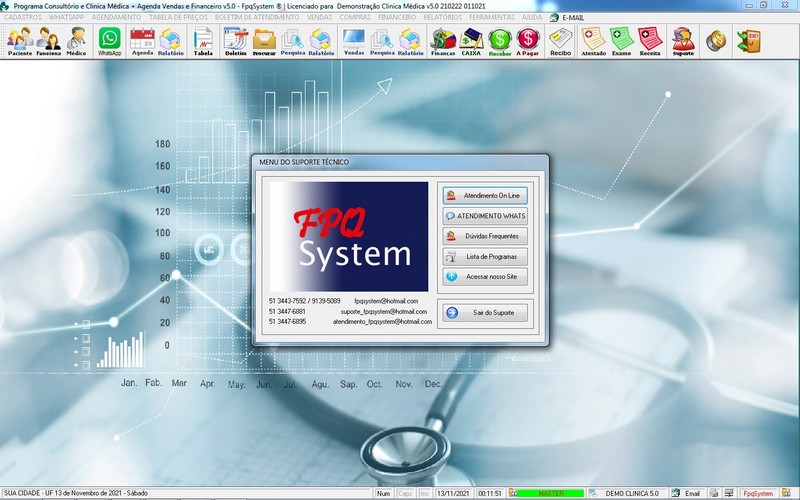Open the VENDAS menu
Image resolution: width=800 pixels, height=500 pixels.
pos(319,17)
